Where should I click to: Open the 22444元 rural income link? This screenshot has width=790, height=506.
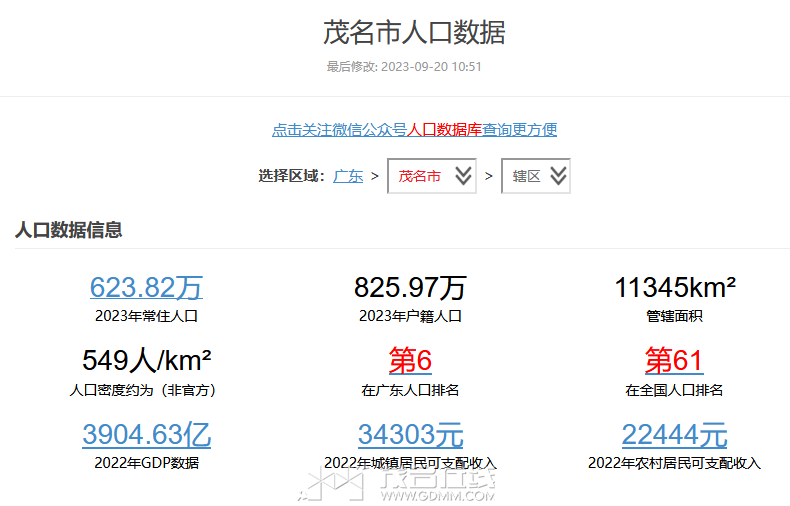pyautogui.click(x=674, y=434)
